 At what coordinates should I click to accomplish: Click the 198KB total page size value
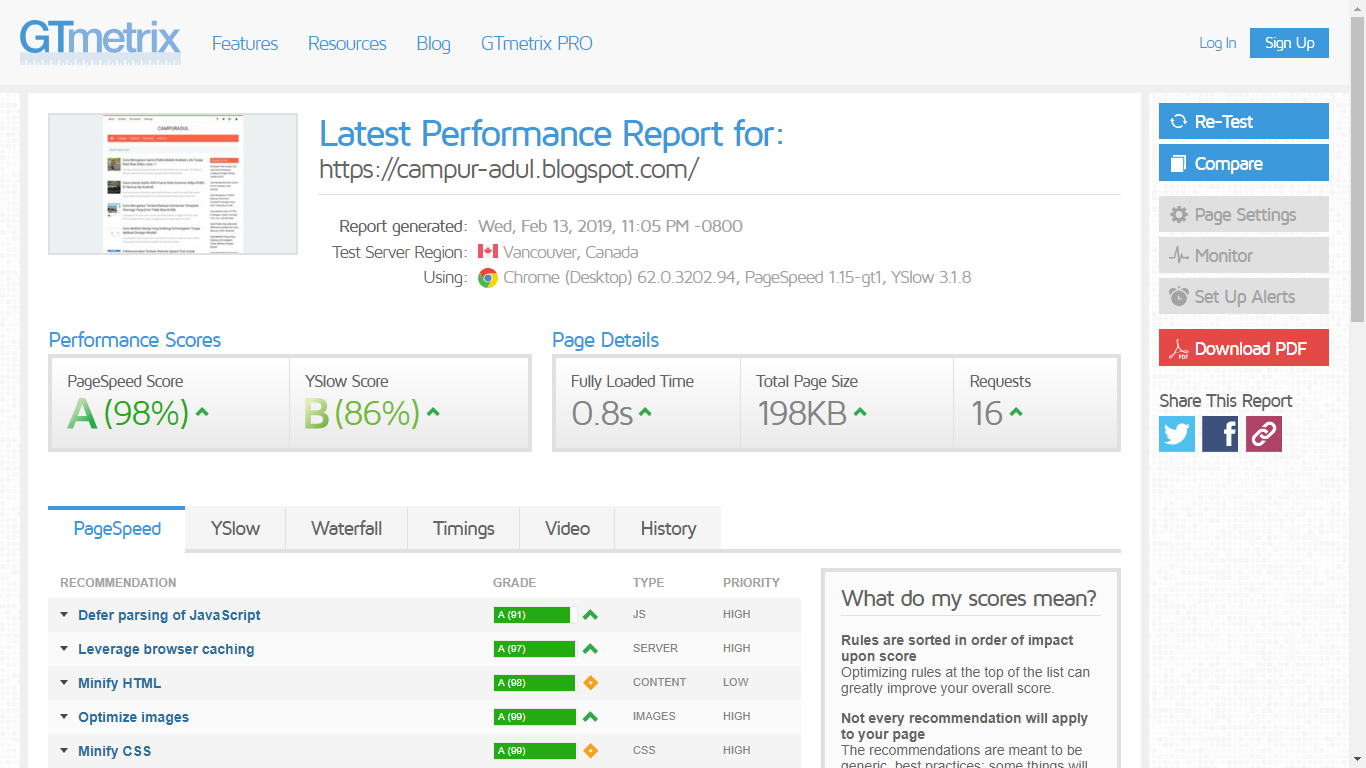(x=802, y=413)
